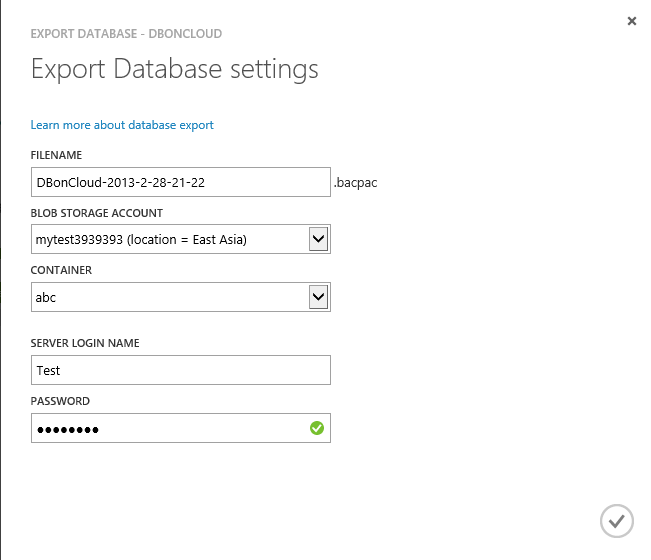
Task: Confirm export with the checkmark button
Action: tap(616, 520)
